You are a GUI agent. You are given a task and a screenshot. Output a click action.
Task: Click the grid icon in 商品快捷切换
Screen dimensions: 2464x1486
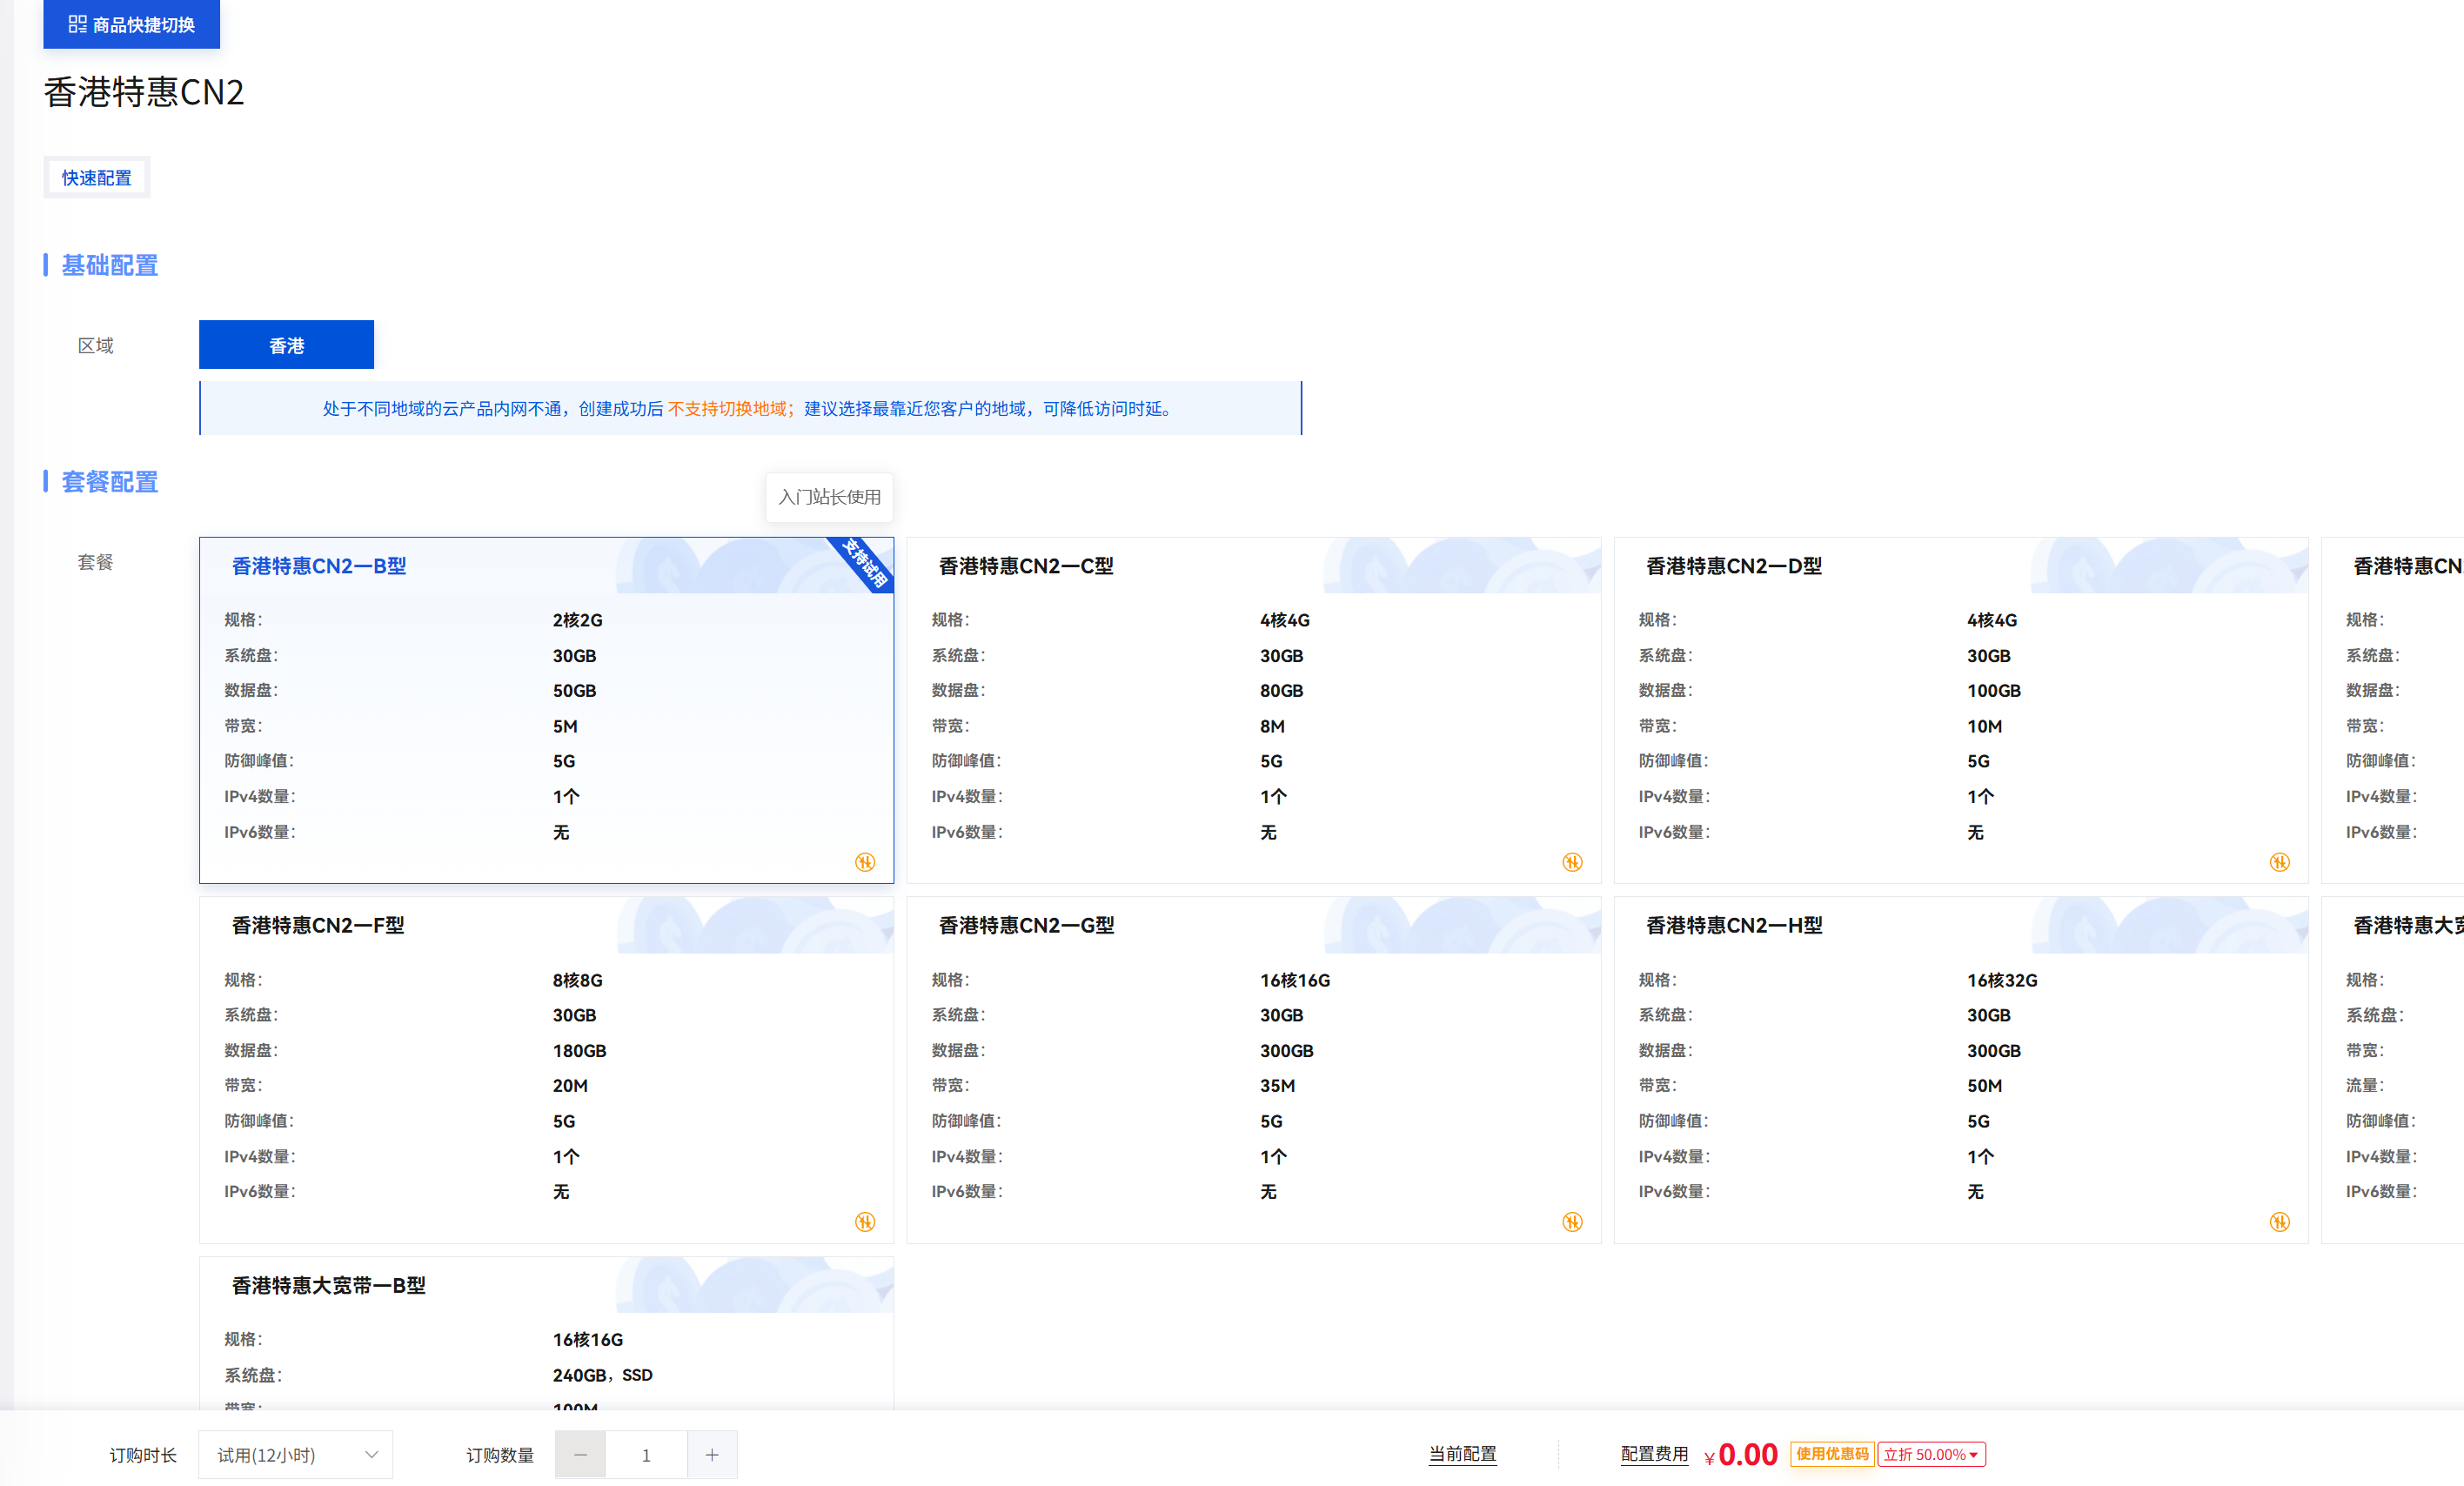[77, 24]
